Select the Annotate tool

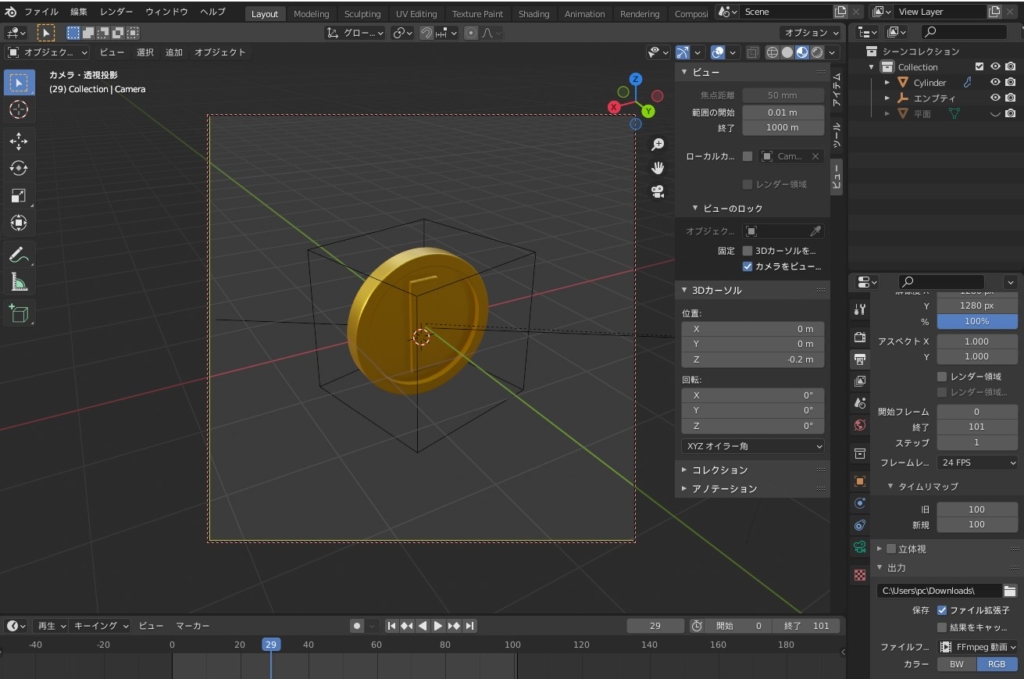click(20, 256)
